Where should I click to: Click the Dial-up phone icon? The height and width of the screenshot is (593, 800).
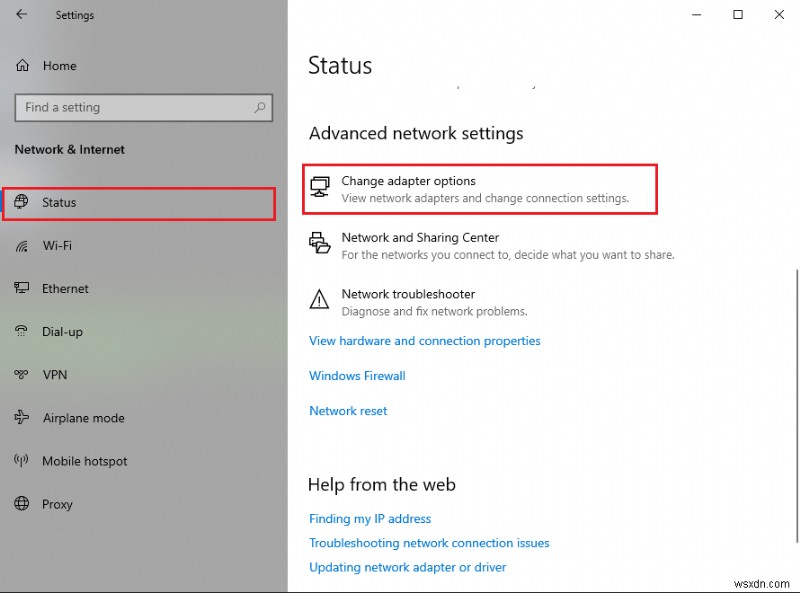click(21, 331)
